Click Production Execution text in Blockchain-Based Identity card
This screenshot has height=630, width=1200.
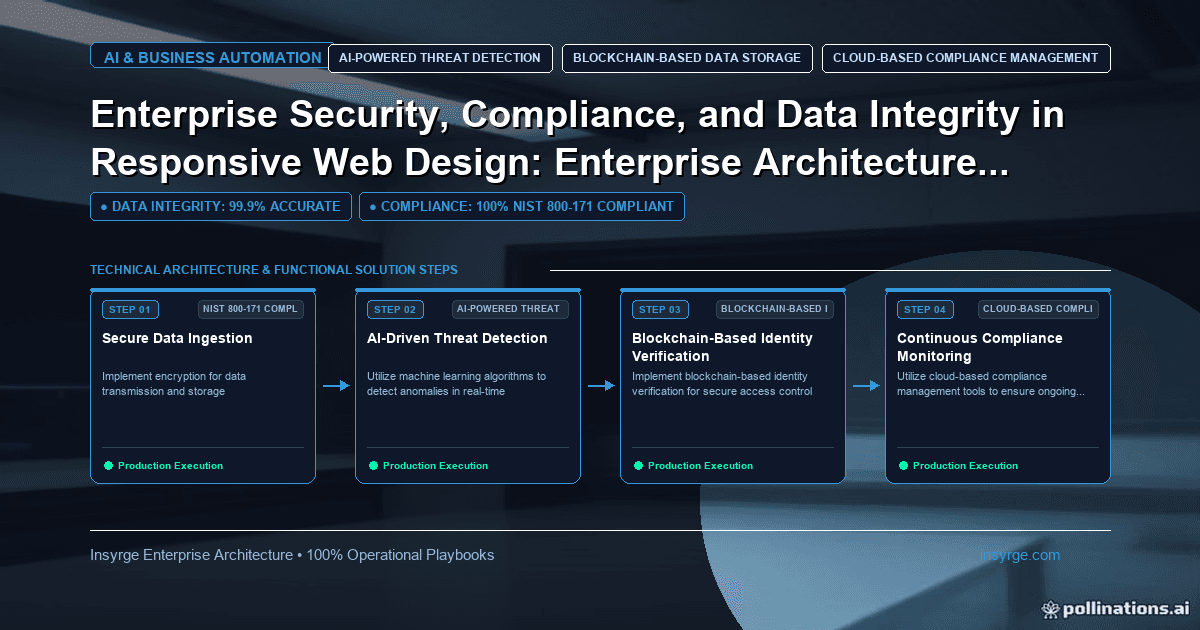point(701,466)
